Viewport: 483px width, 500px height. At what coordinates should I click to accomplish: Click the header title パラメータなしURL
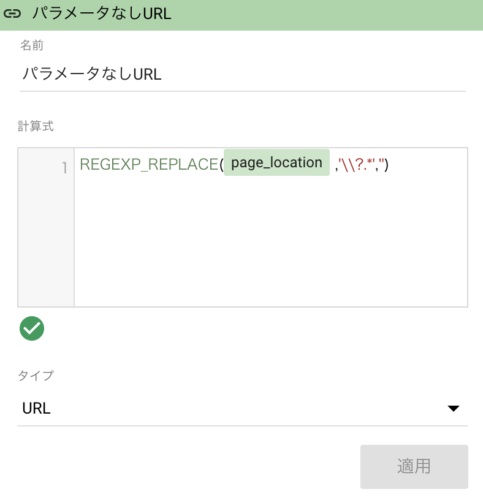click(102, 14)
